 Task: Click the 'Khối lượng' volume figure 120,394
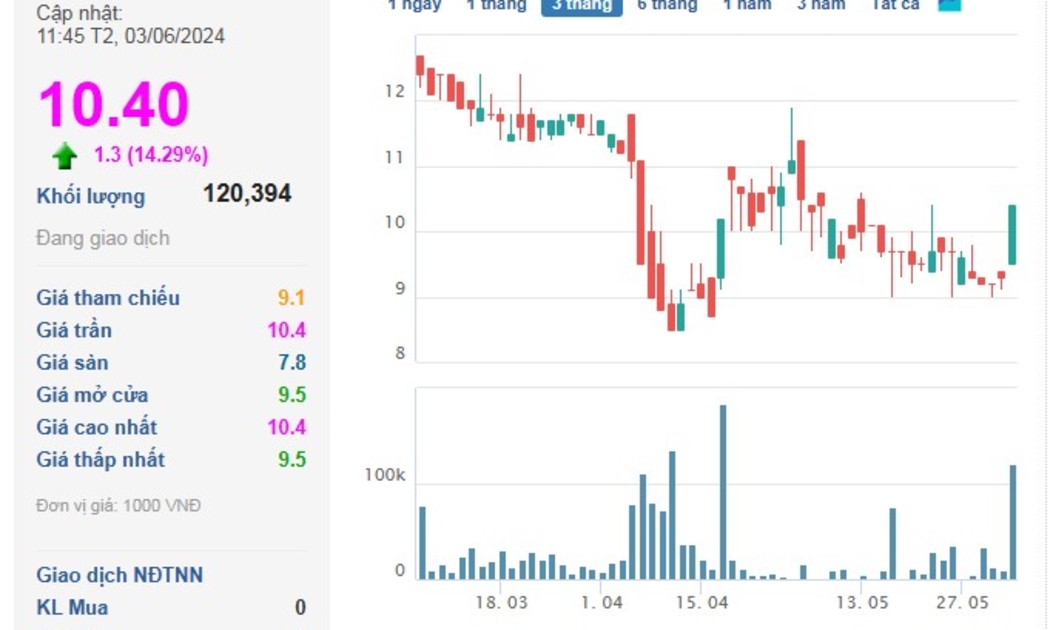coord(247,193)
